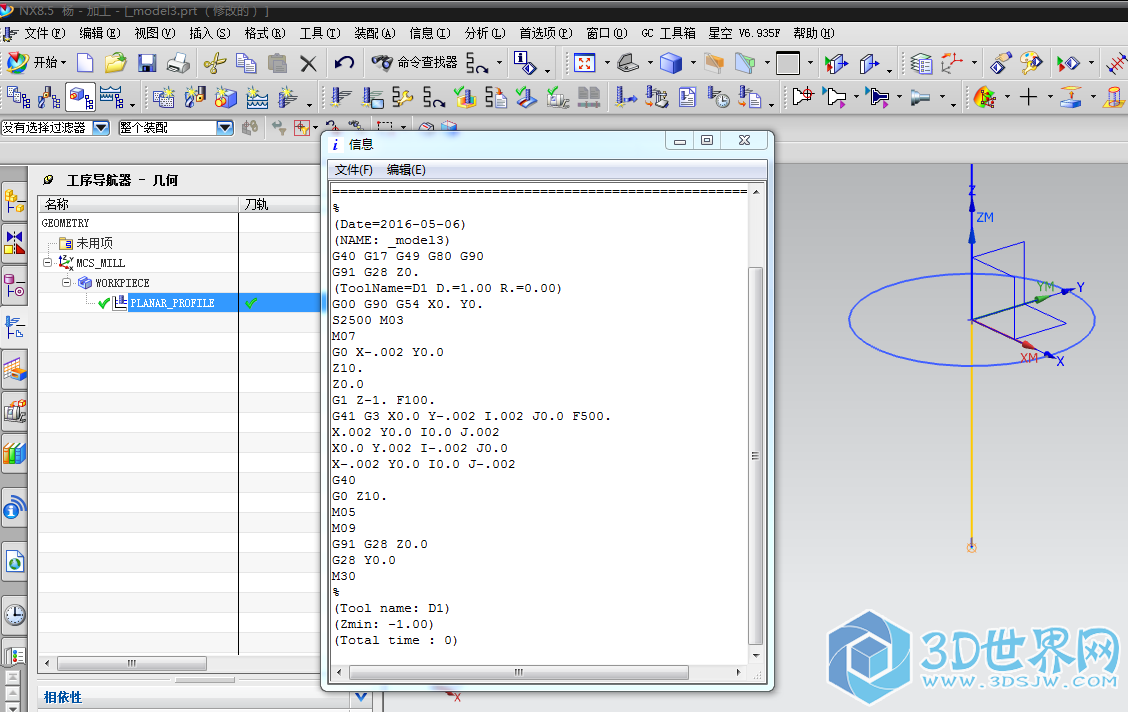Open the 编辑(E) menu in main menu bar
The image size is (1128, 712).
[100, 33]
